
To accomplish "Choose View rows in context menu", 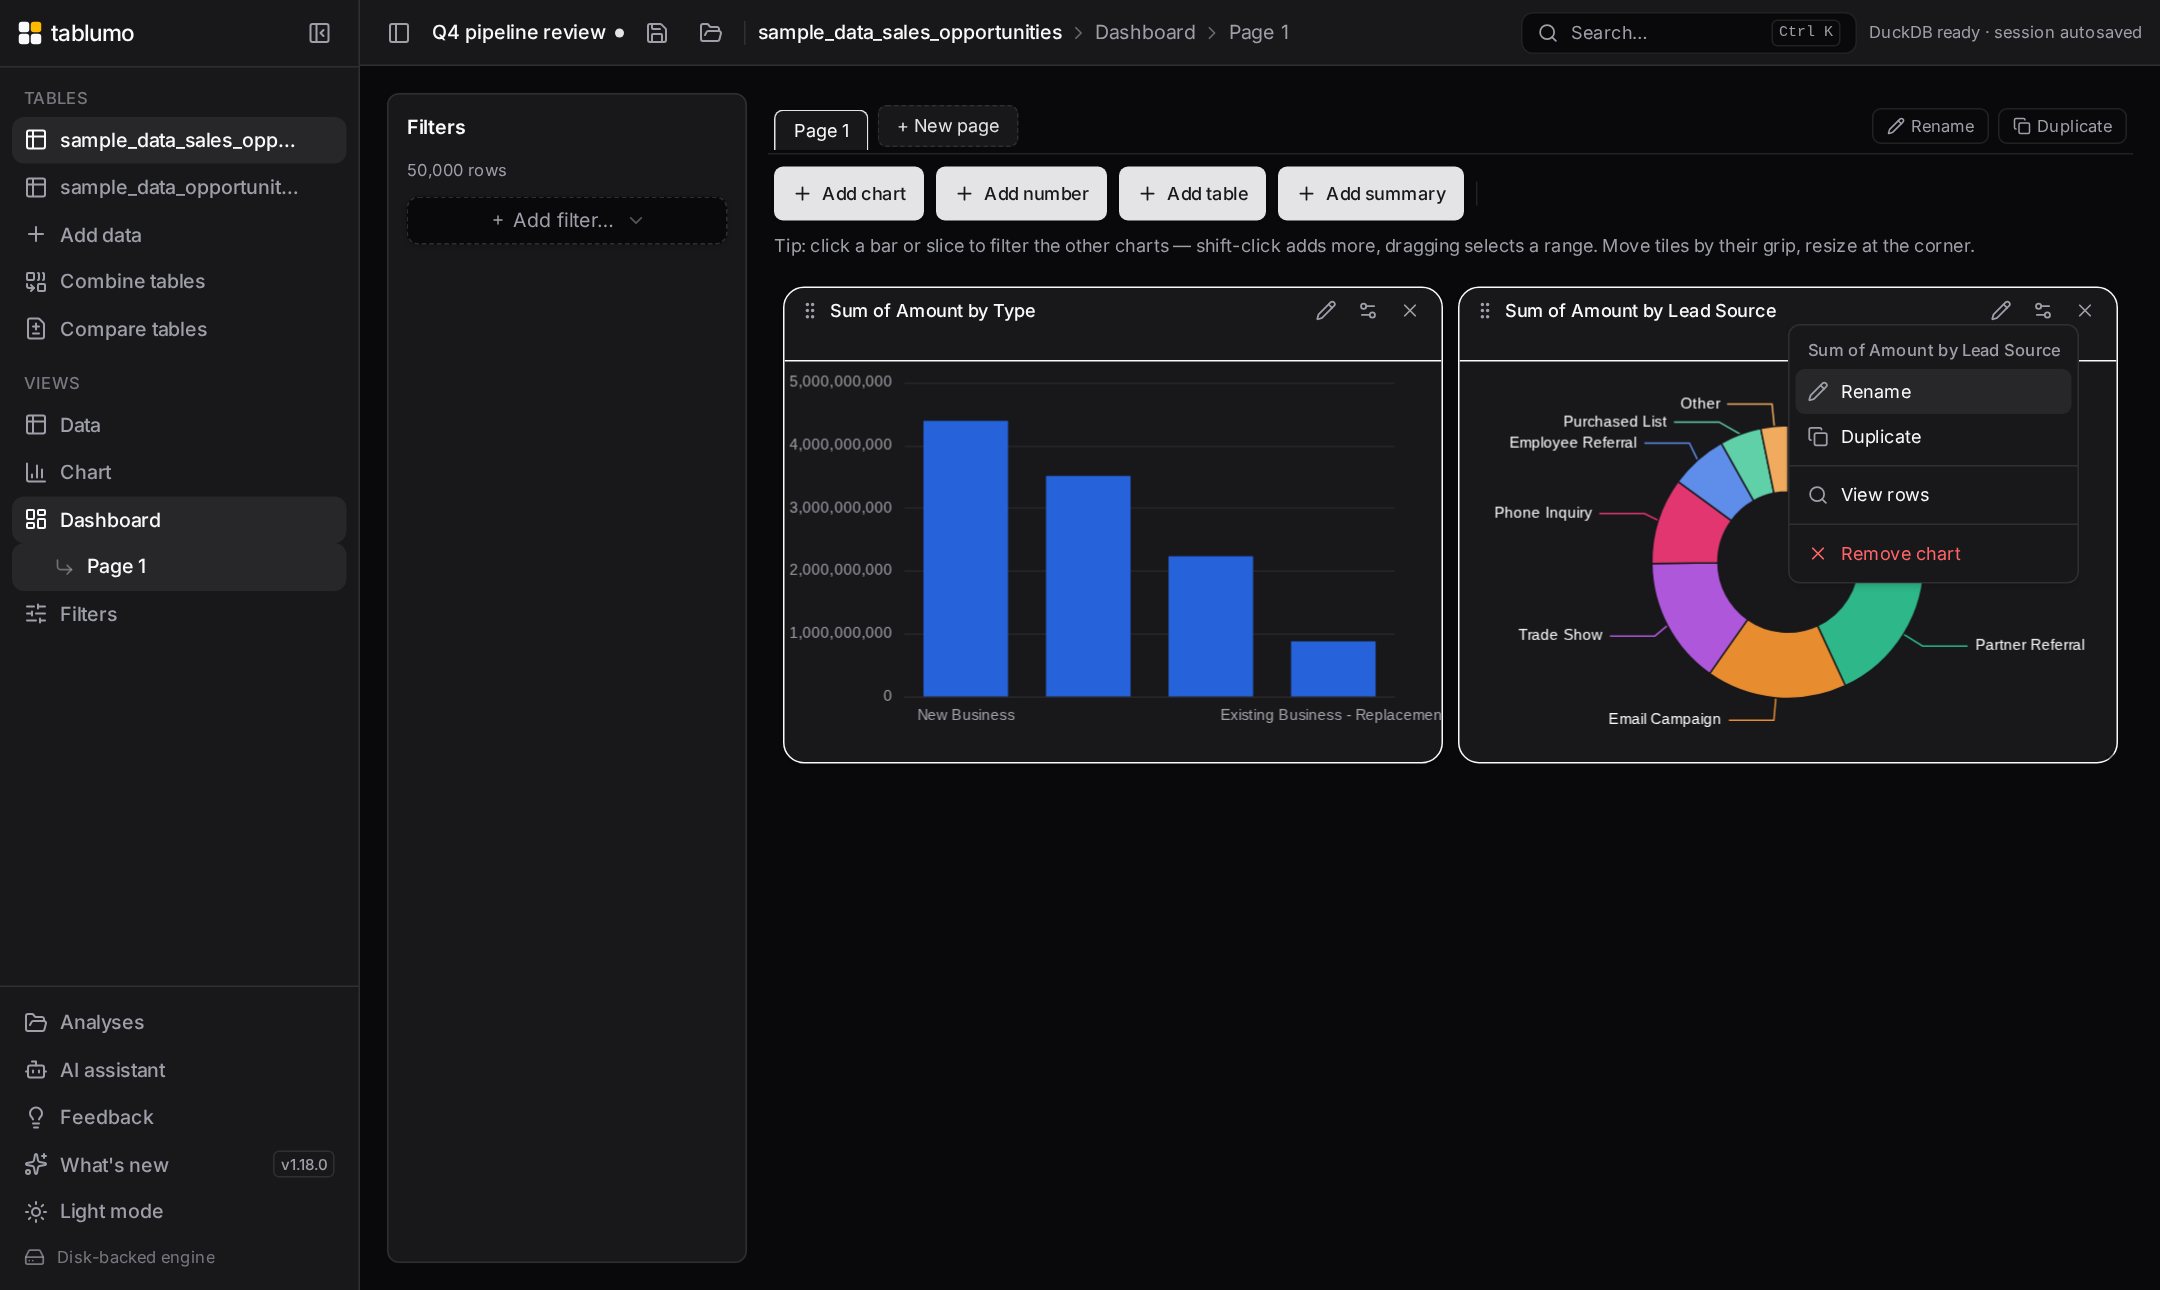I will pos(1933,495).
